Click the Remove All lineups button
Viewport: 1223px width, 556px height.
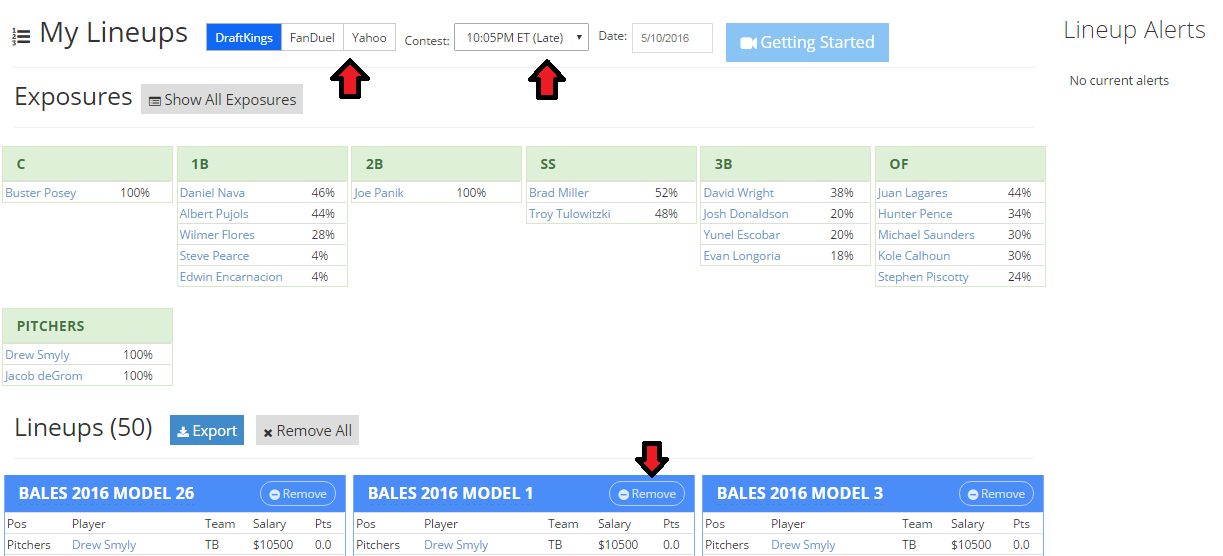point(307,431)
